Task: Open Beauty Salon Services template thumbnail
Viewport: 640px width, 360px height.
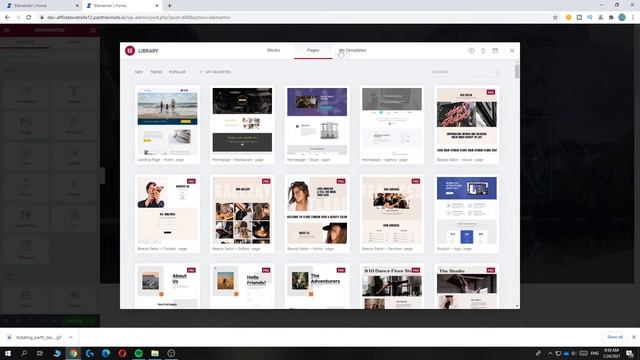Action: point(392,210)
